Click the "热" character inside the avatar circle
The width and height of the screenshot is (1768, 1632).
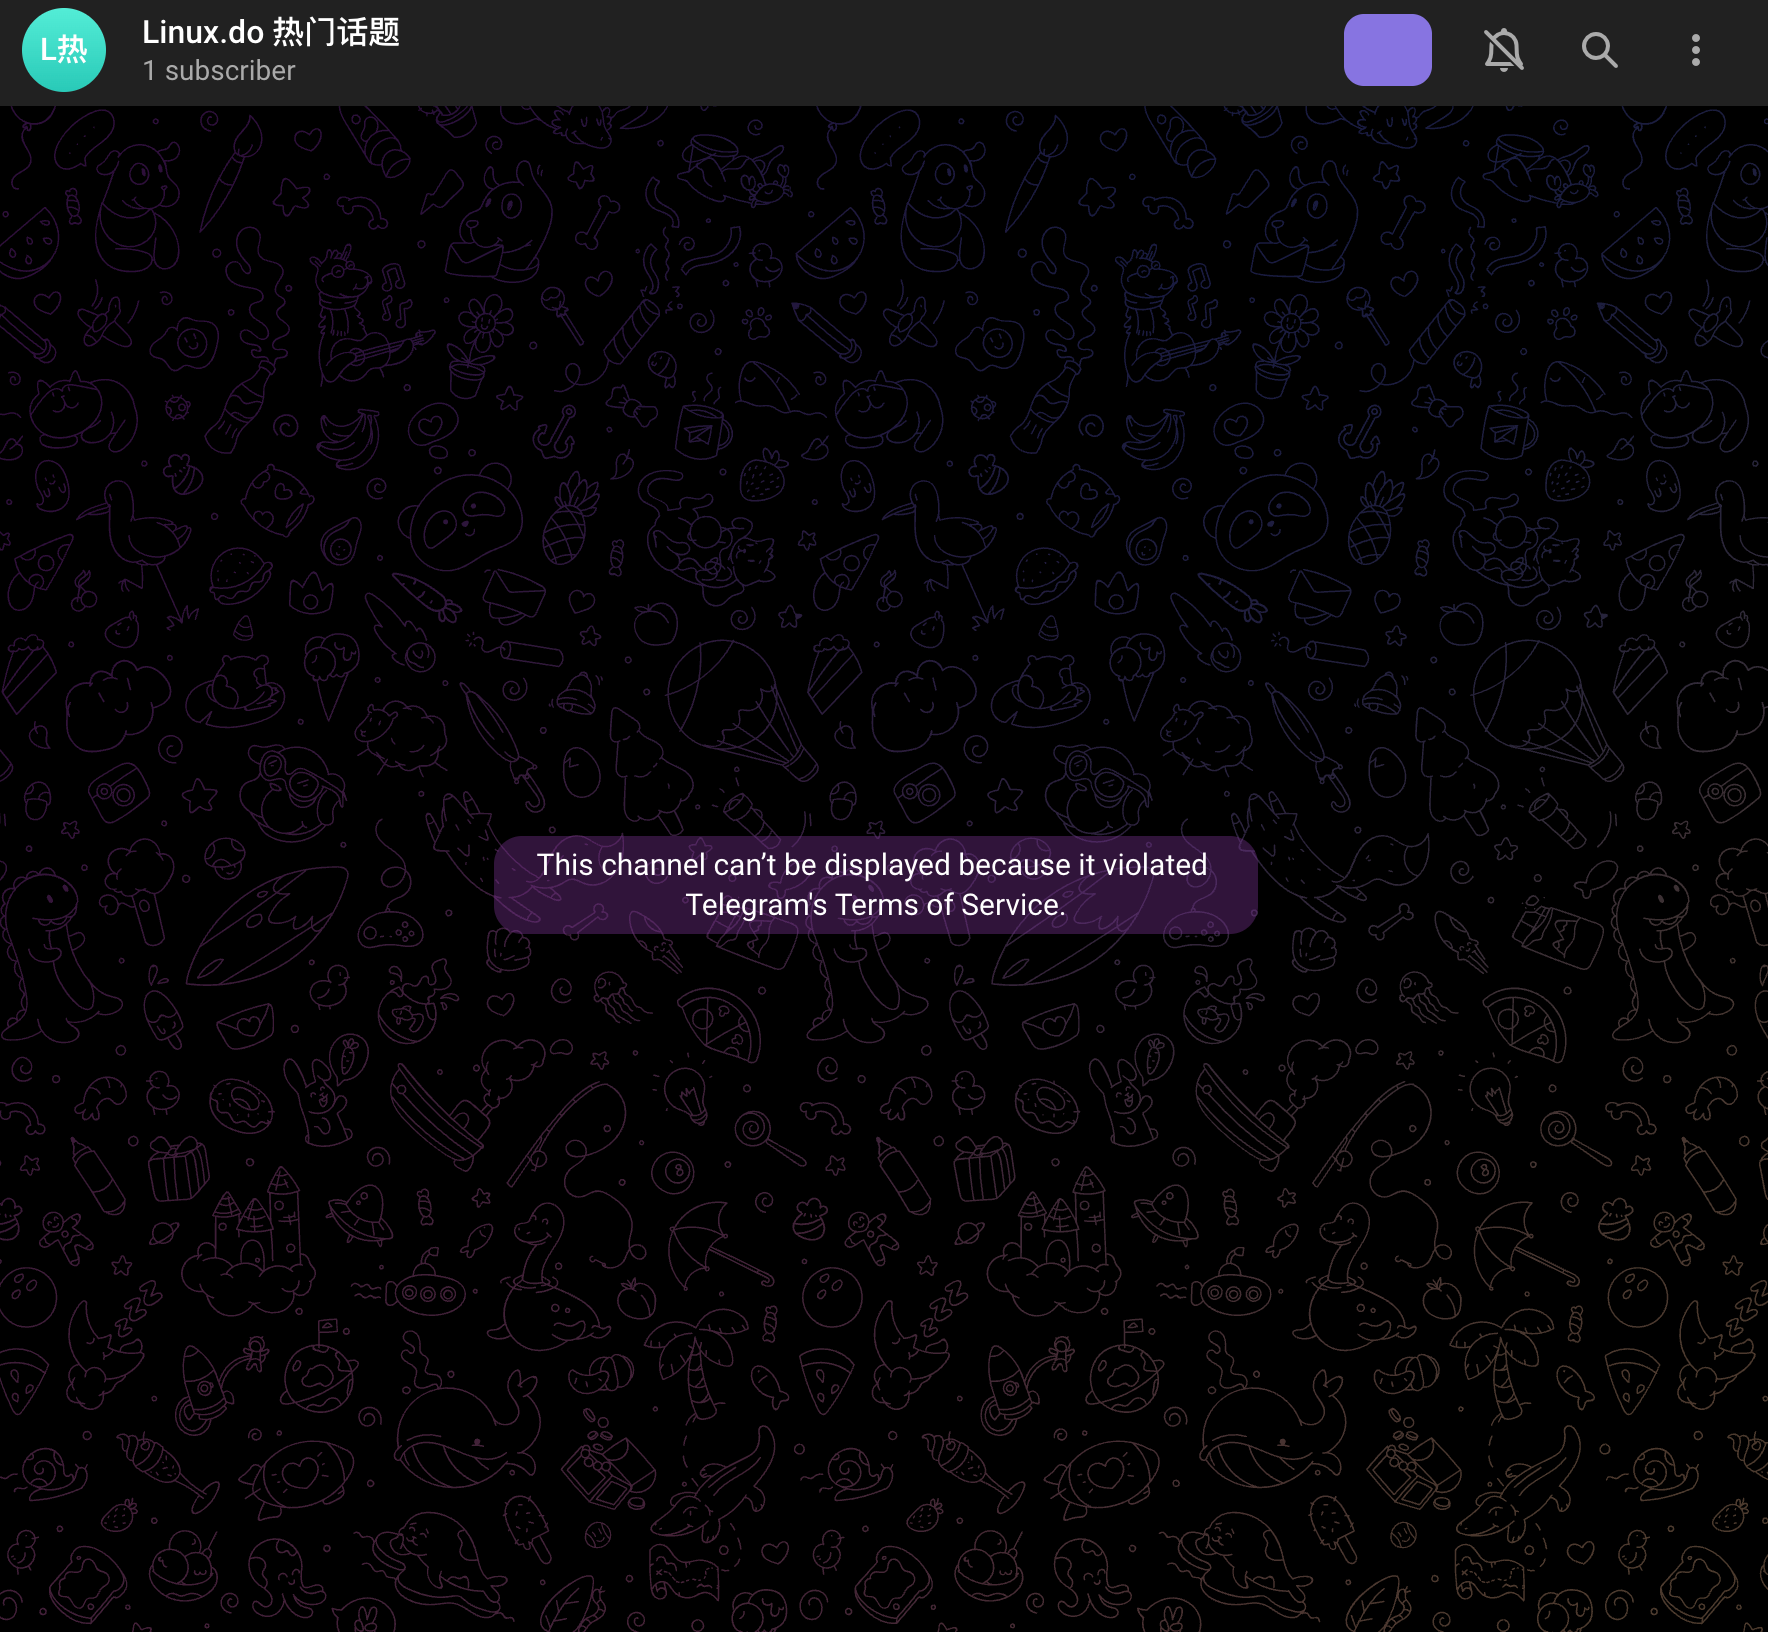coord(73,50)
